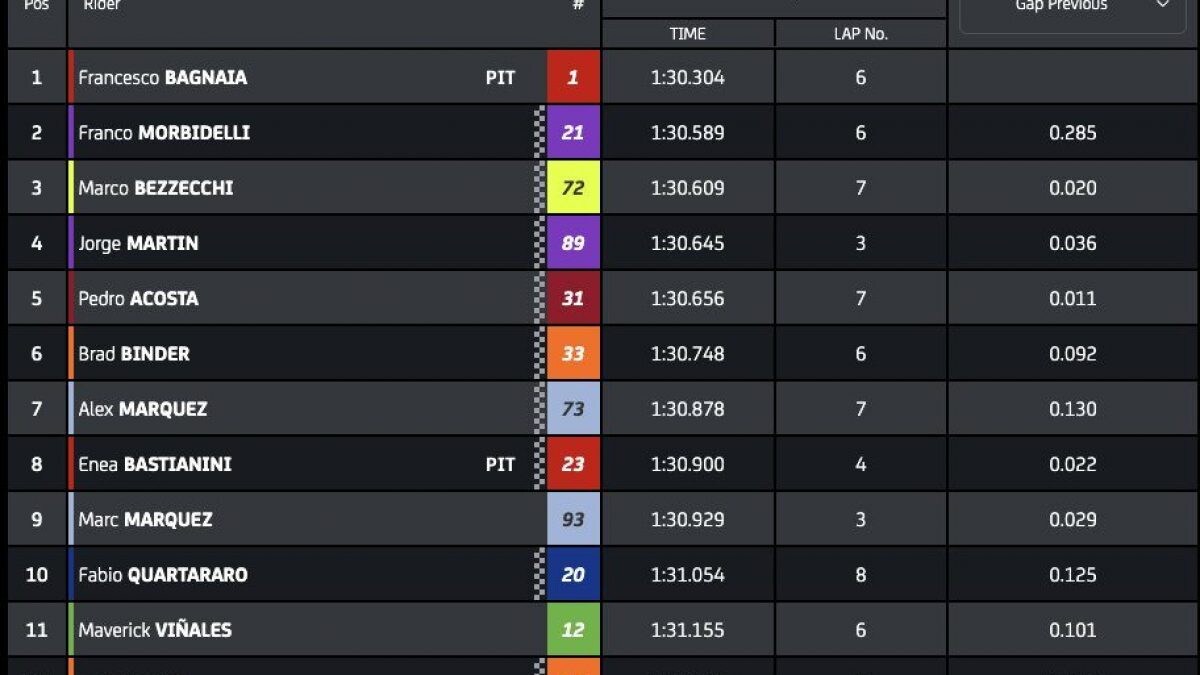This screenshot has height=675, width=1200.
Task: Click Viñales' green number 12 badge
Action: 573,630
